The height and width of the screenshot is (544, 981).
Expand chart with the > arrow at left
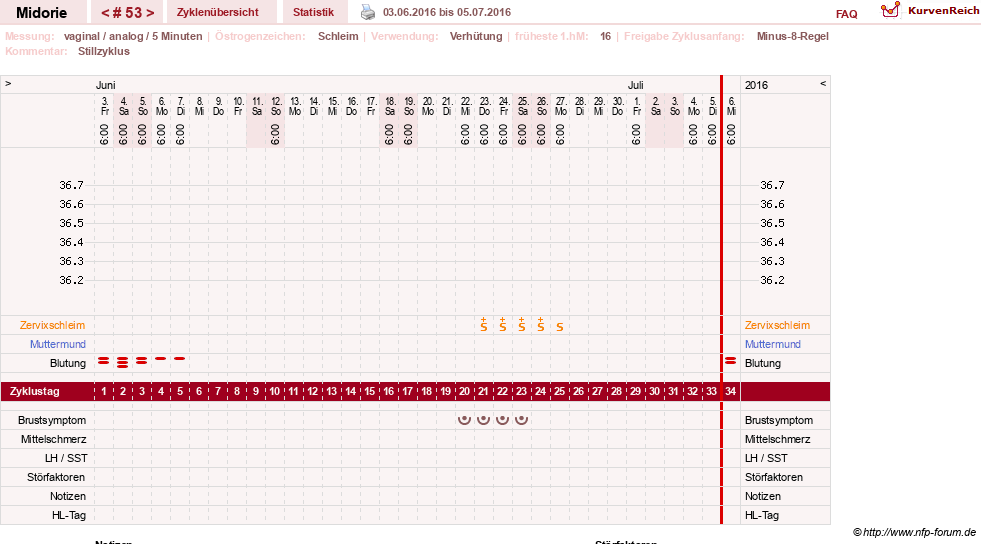[8, 83]
